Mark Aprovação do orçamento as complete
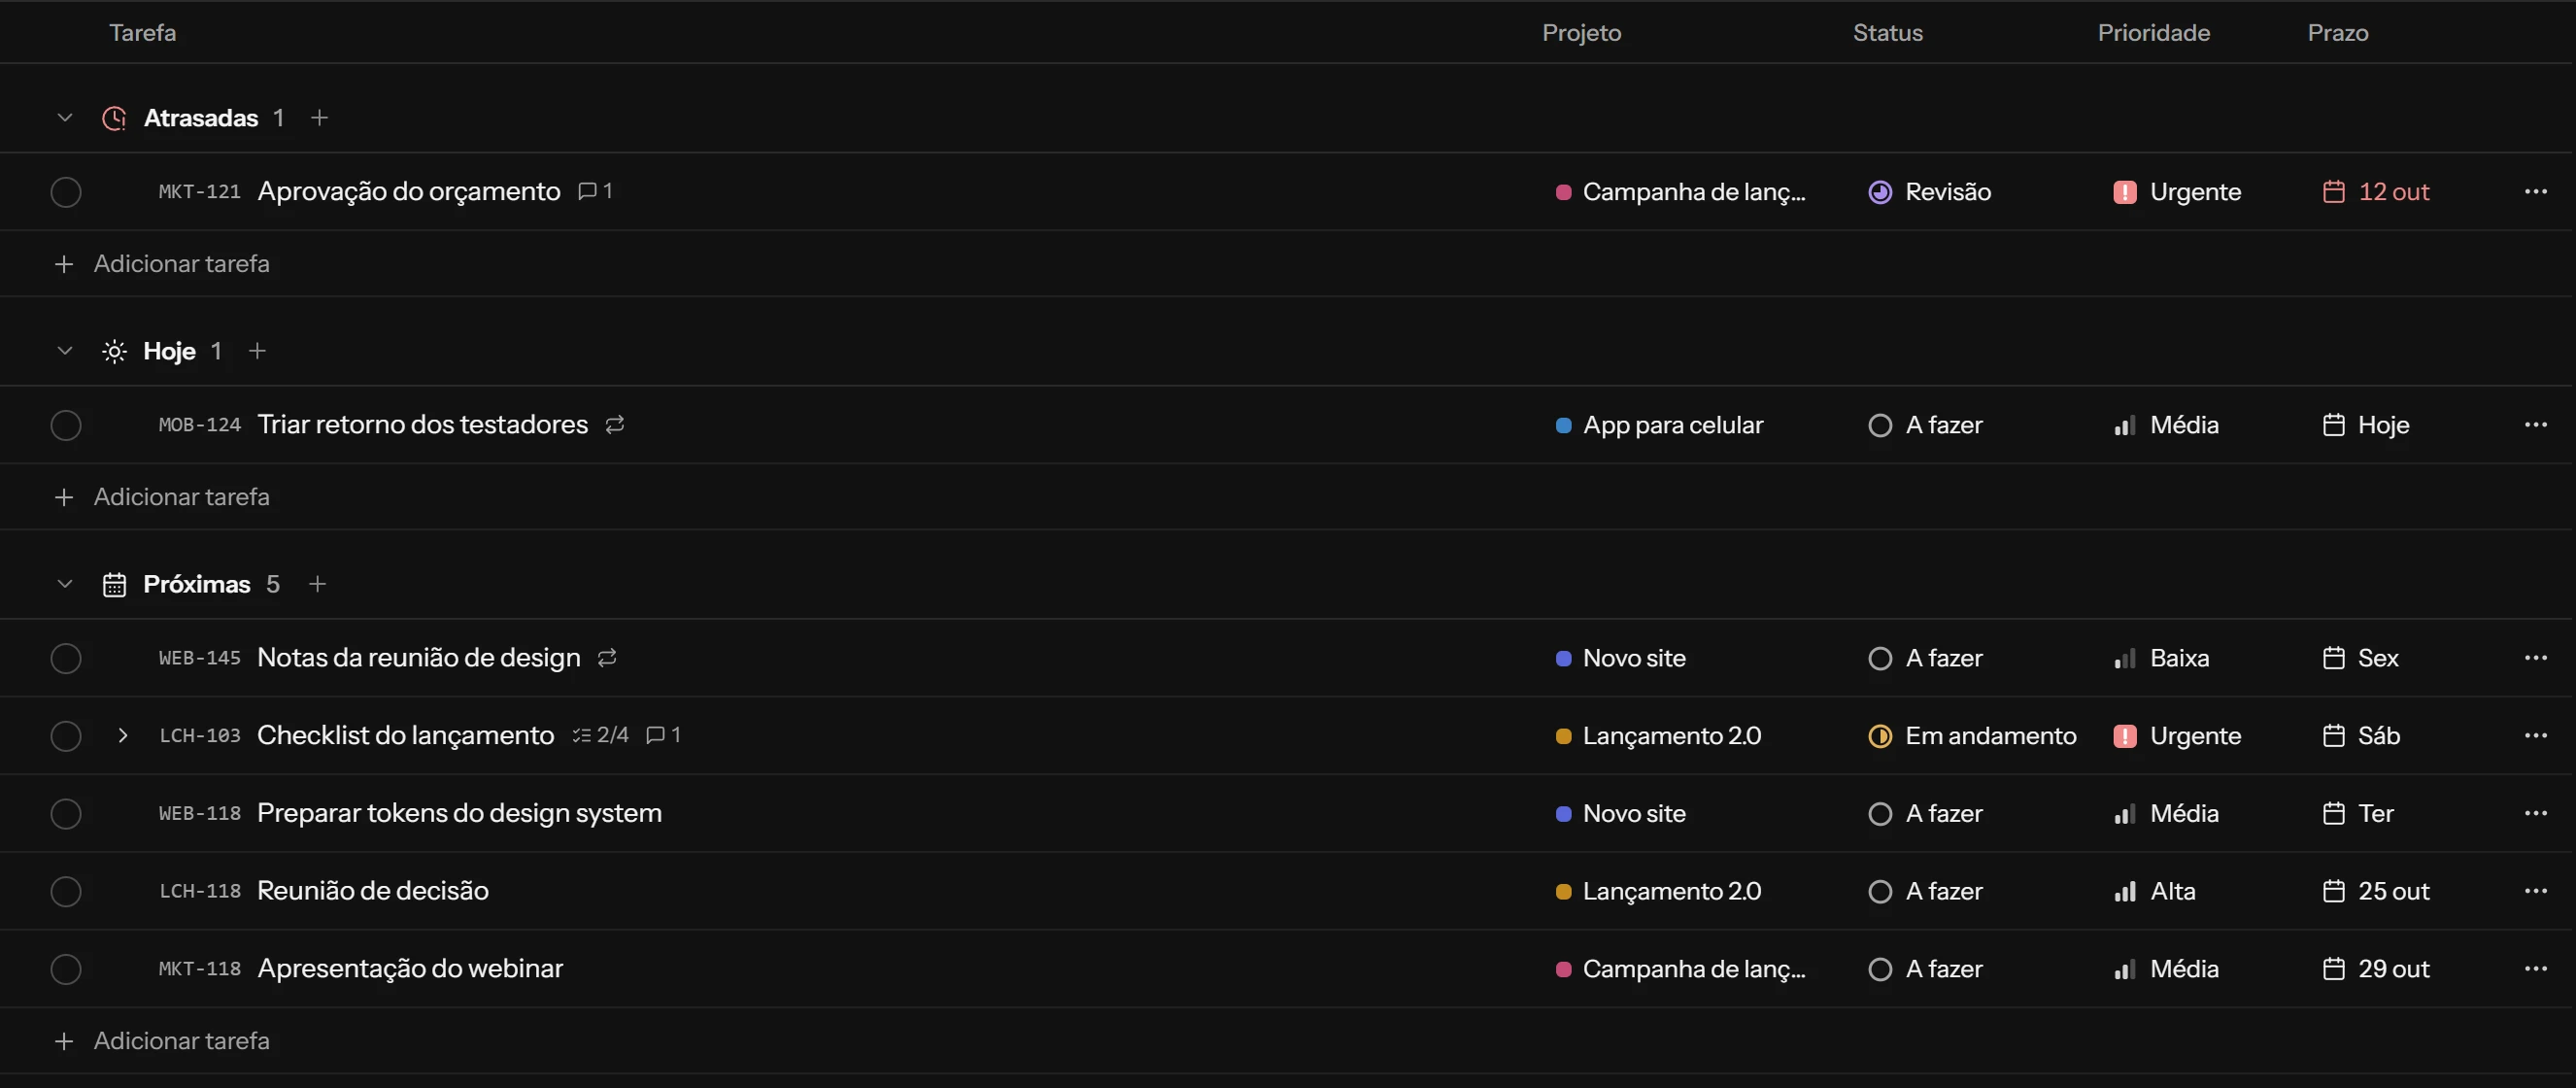This screenshot has width=2576, height=1088. click(x=66, y=191)
